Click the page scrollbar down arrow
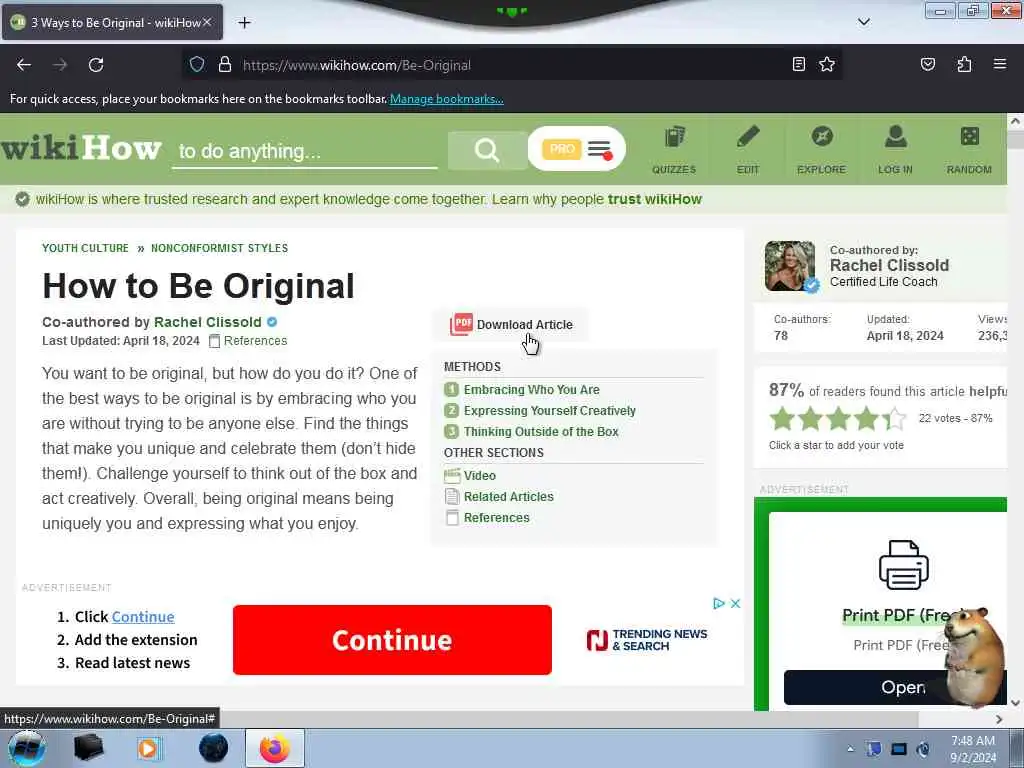Viewport: 1024px width, 768px height. (x=1015, y=703)
